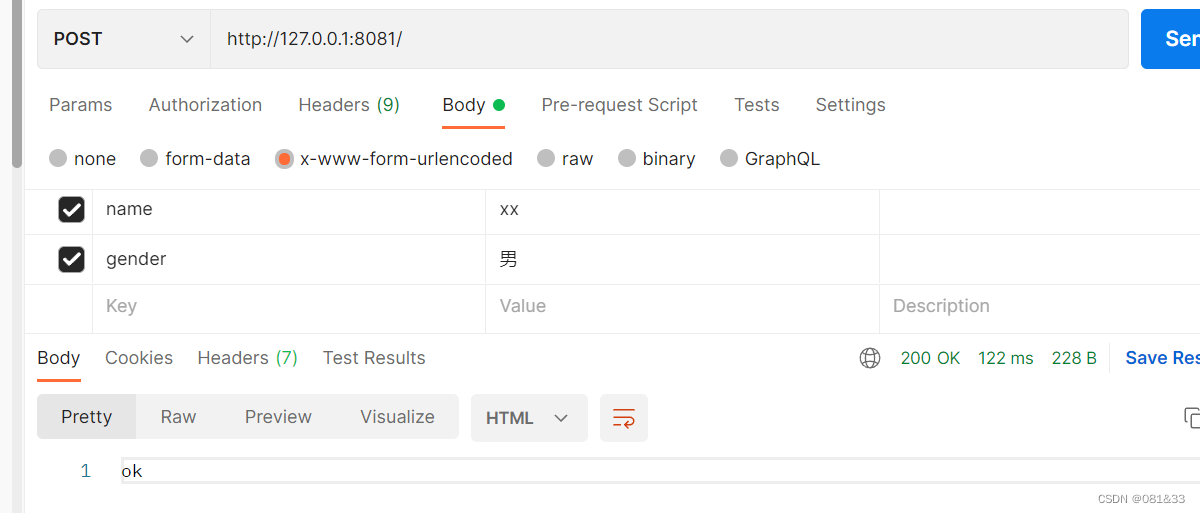Click the wrap lines icon in response toolbar

pos(624,418)
